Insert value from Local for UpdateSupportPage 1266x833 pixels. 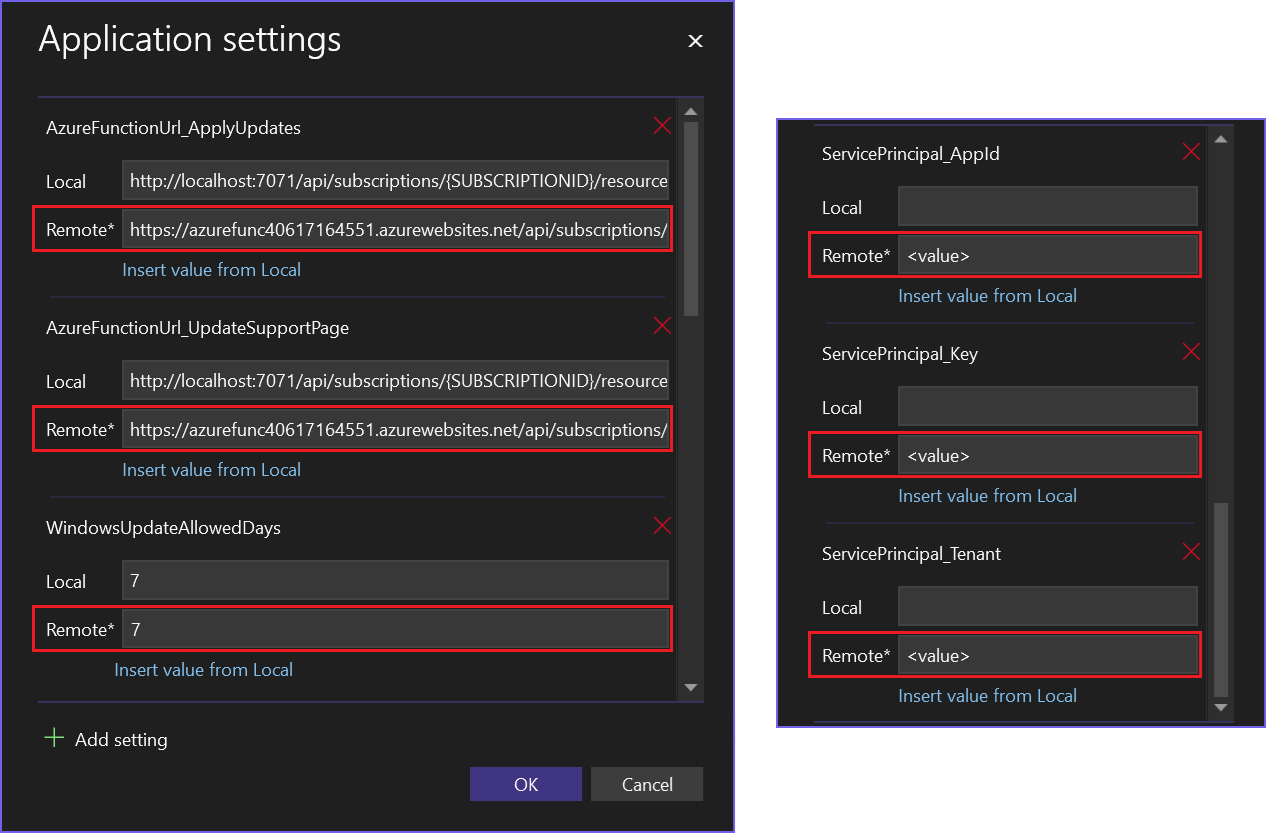click(x=211, y=470)
